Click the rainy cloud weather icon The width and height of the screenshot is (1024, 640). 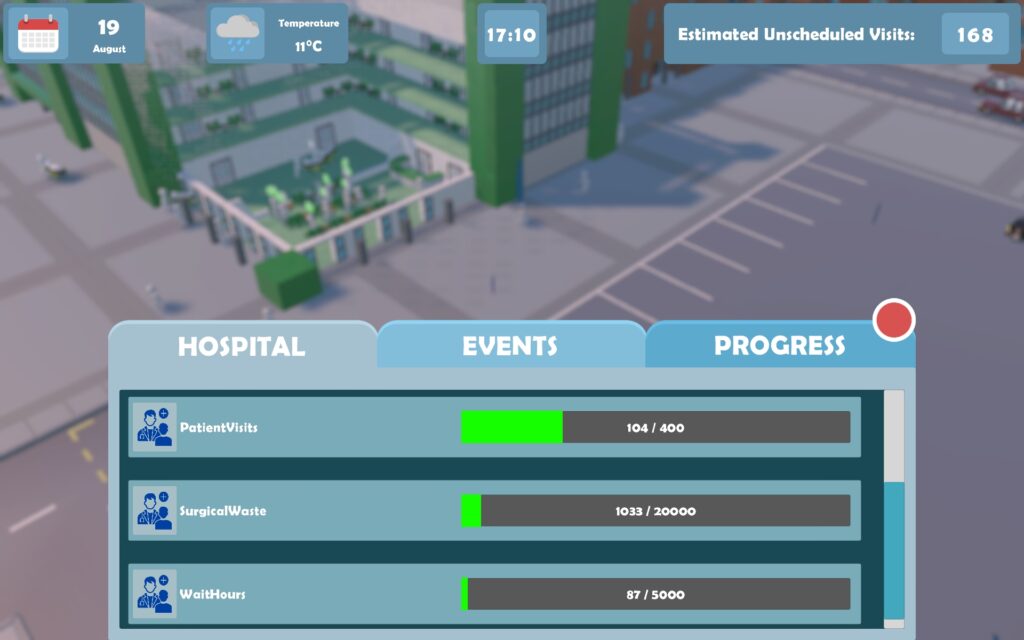pyautogui.click(x=238, y=33)
